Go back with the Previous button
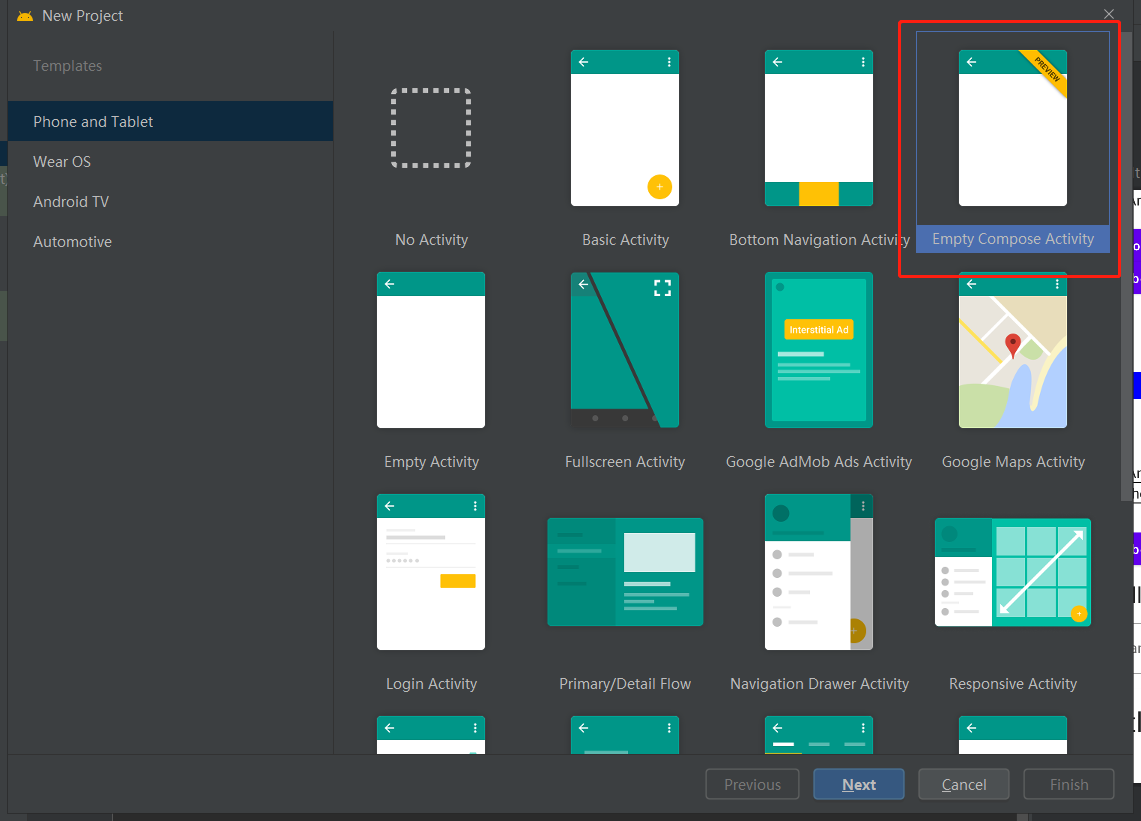 coord(752,784)
